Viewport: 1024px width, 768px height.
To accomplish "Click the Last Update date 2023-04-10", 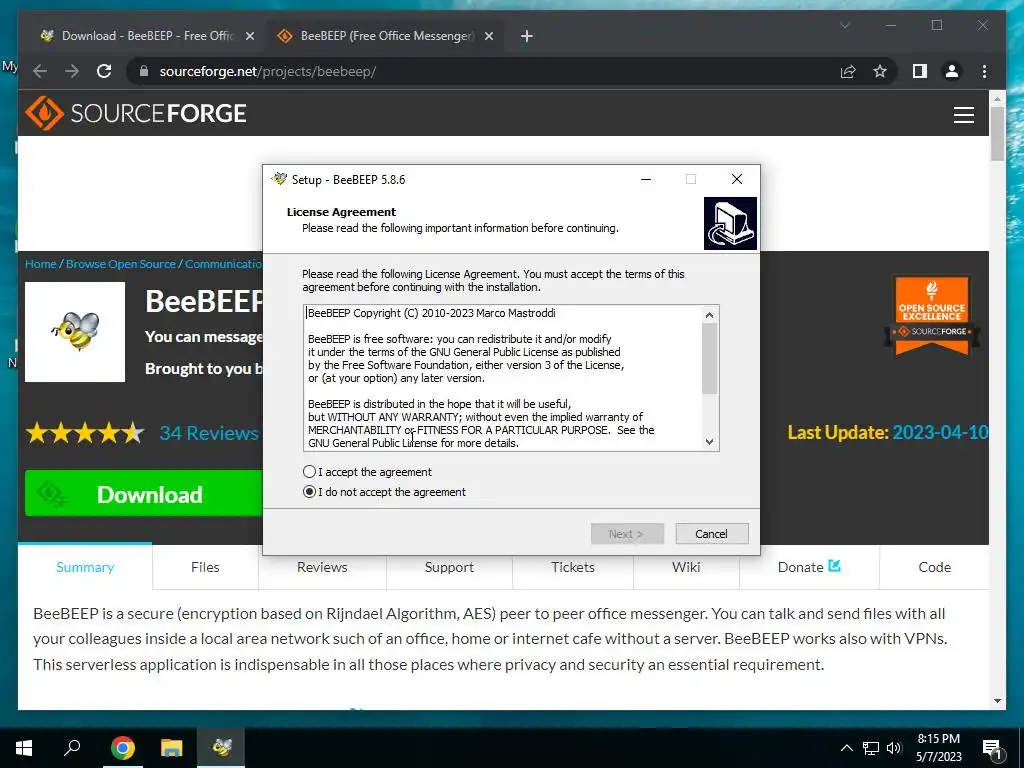I will point(940,432).
